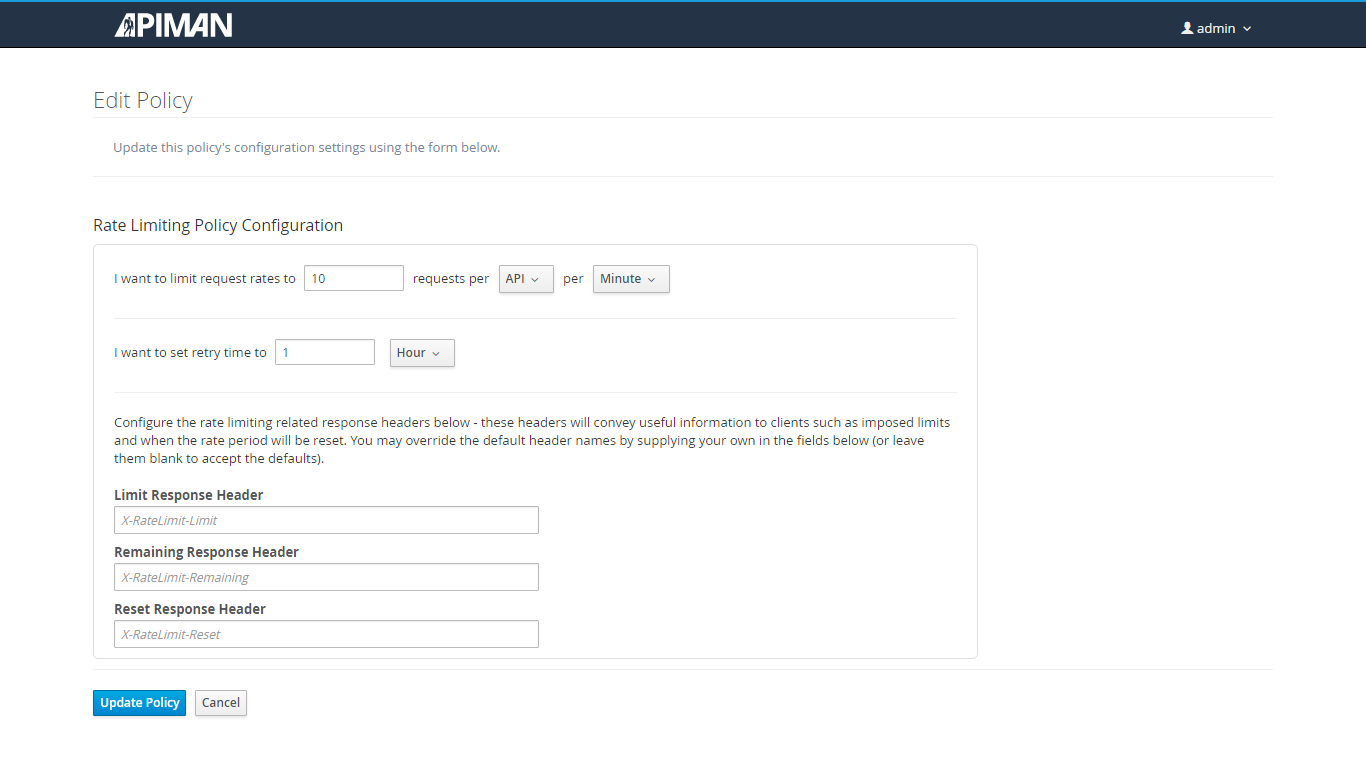Open the admin user menu
1366x768 pixels.
point(1216,28)
